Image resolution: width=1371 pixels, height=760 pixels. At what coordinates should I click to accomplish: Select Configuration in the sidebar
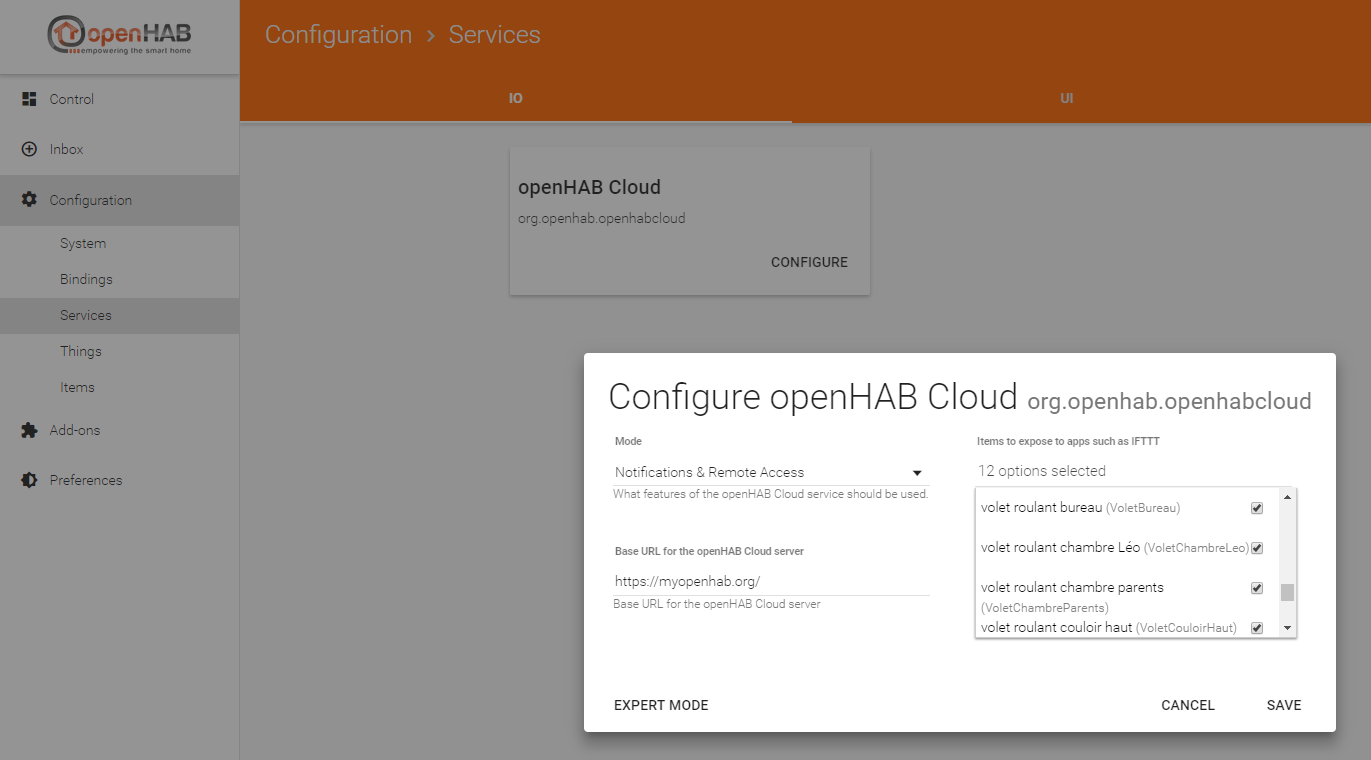point(119,200)
